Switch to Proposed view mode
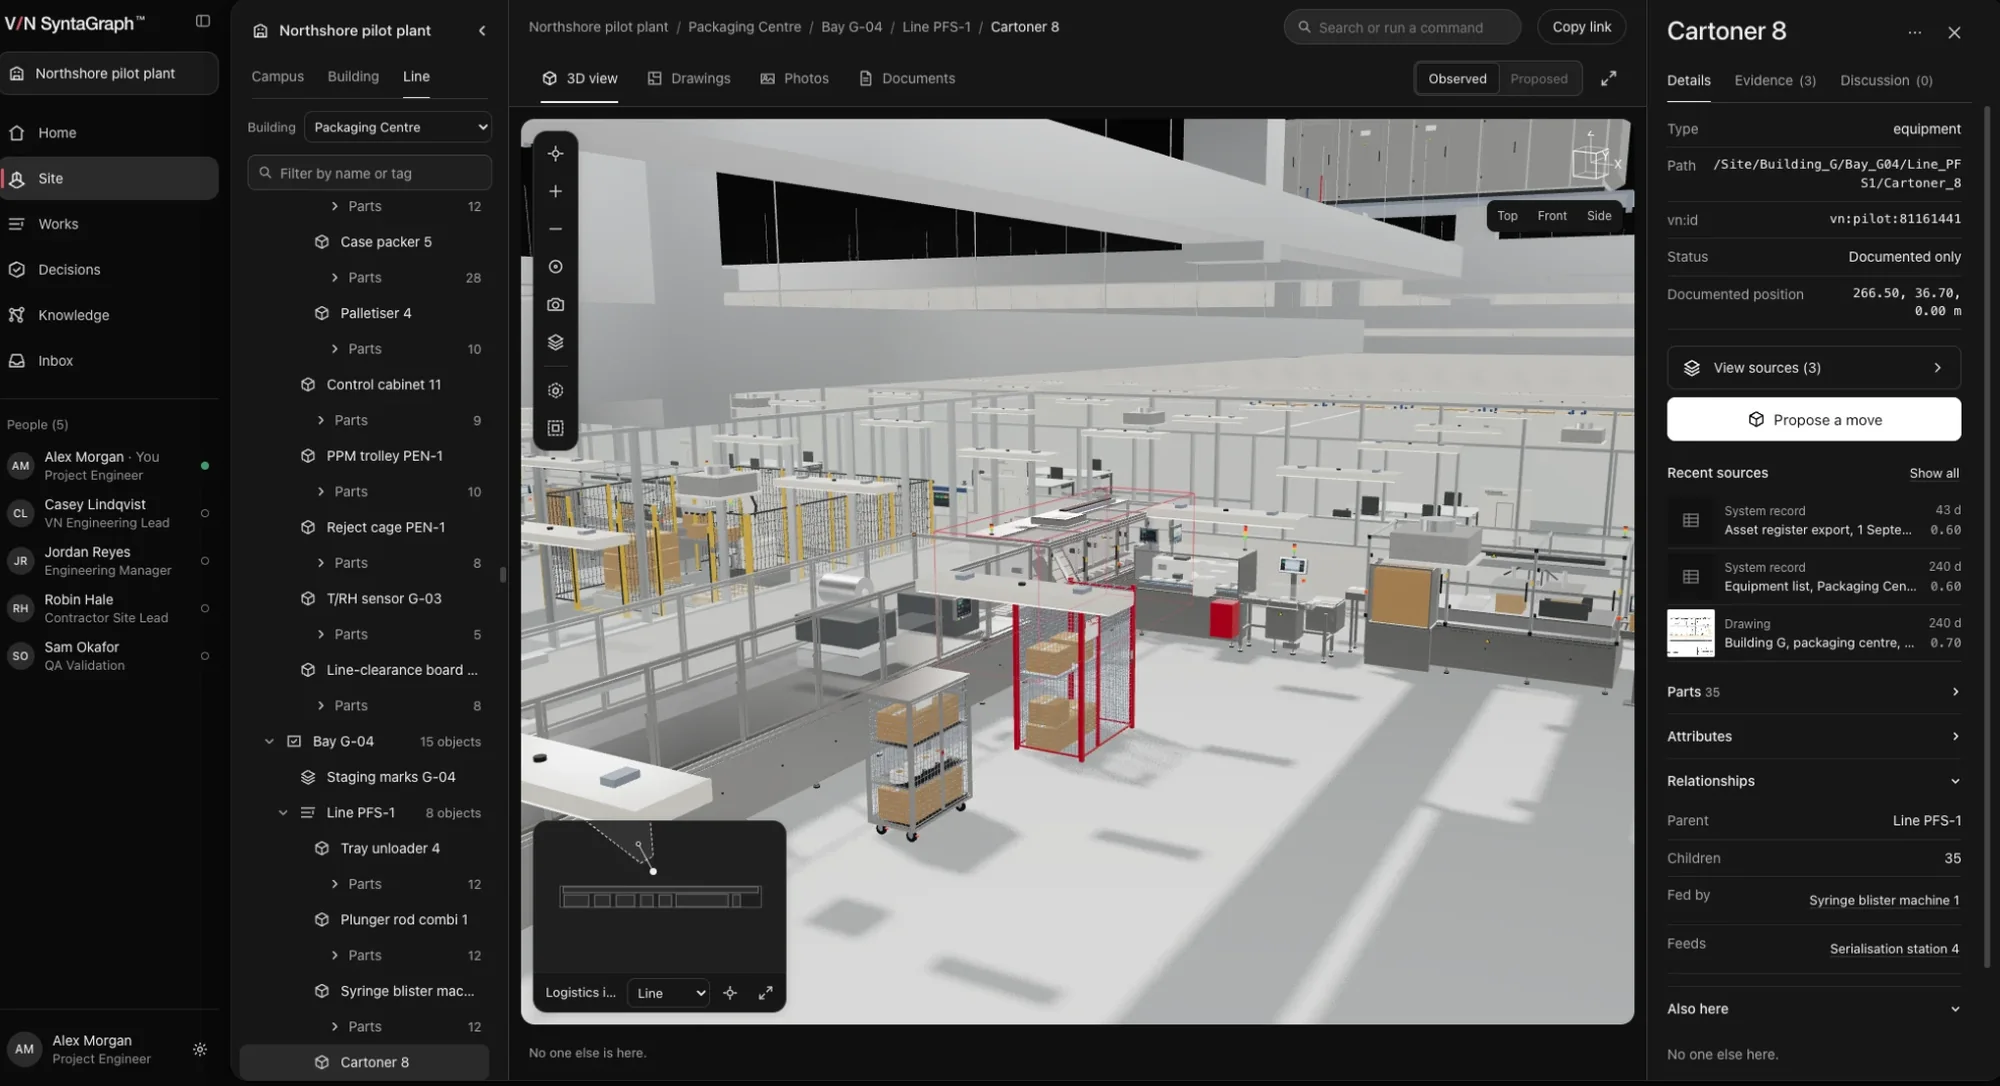The height and width of the screenshot is (1086, 2000). (1538, 79)
